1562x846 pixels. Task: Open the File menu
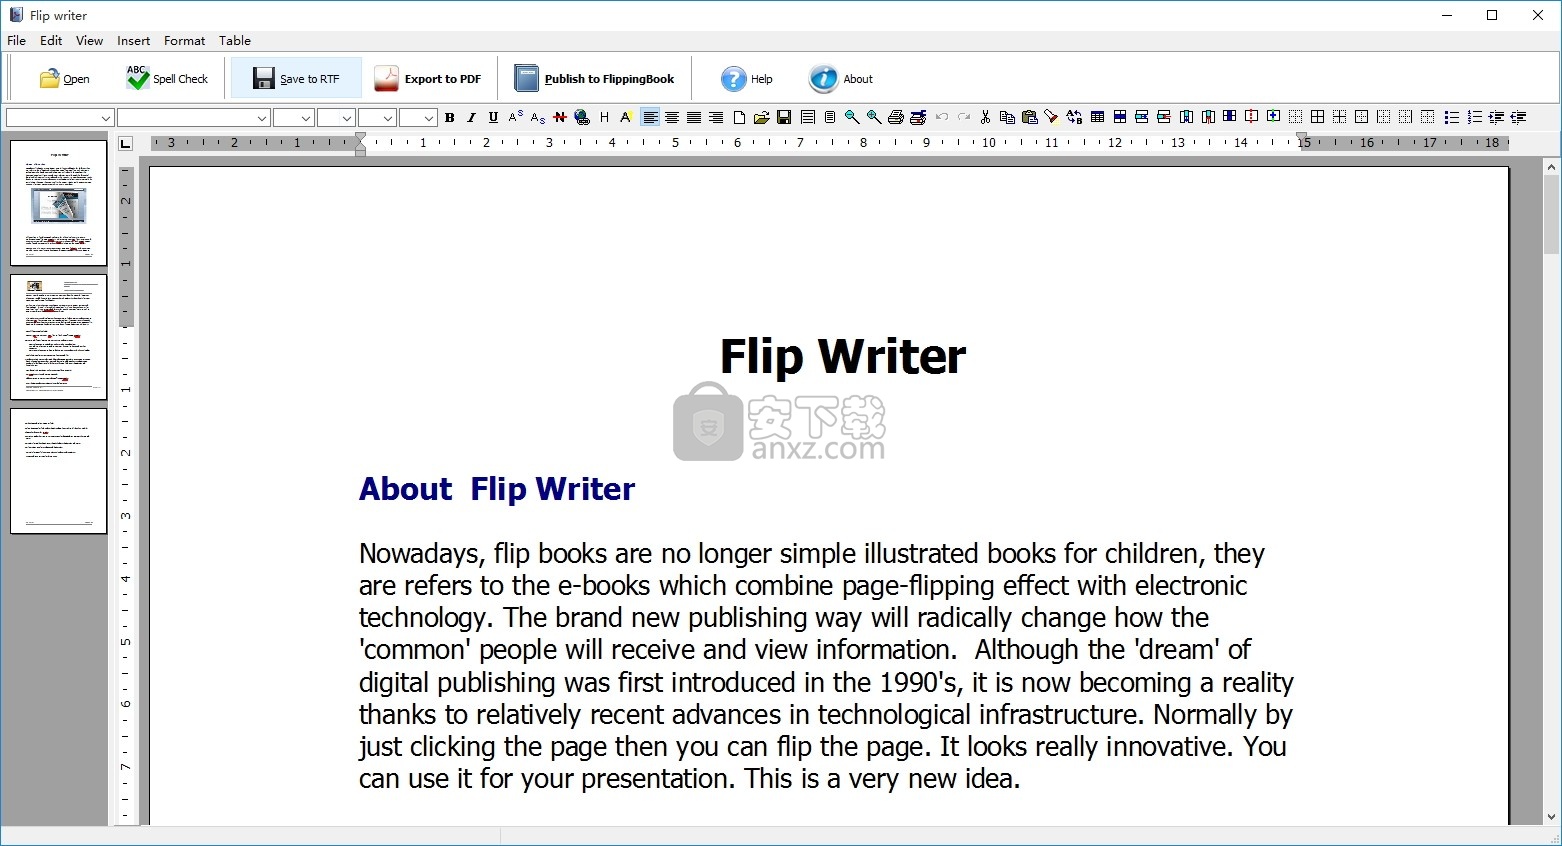[x=17, y=41]
